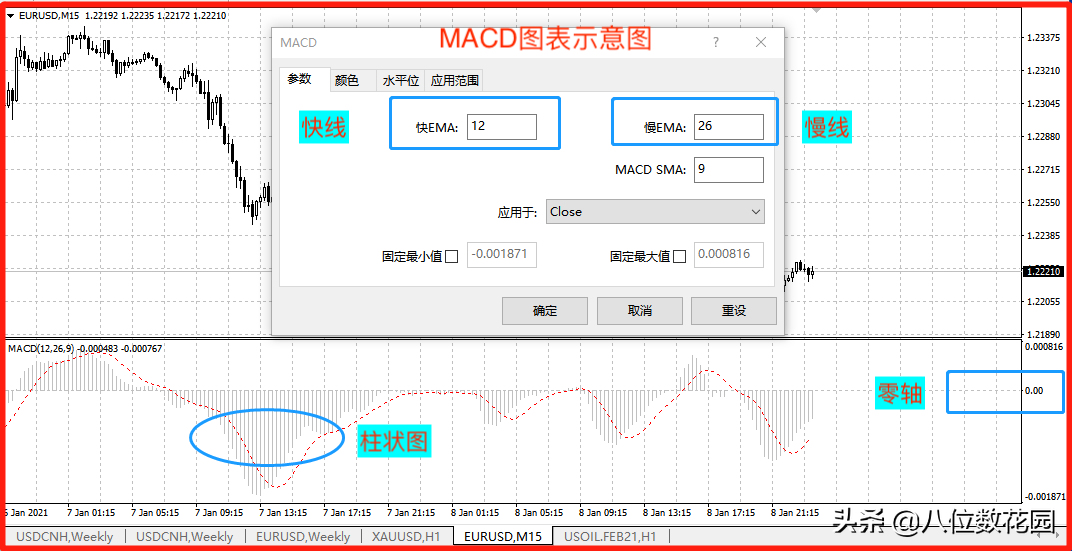Open the EURUSD,Weekly chart tab

pos(302,537)
